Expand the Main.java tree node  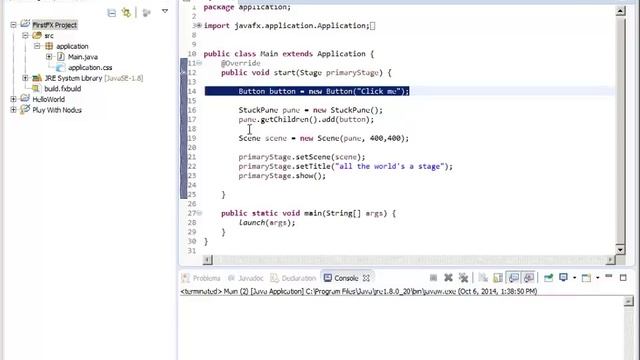(x=49, y=57)
